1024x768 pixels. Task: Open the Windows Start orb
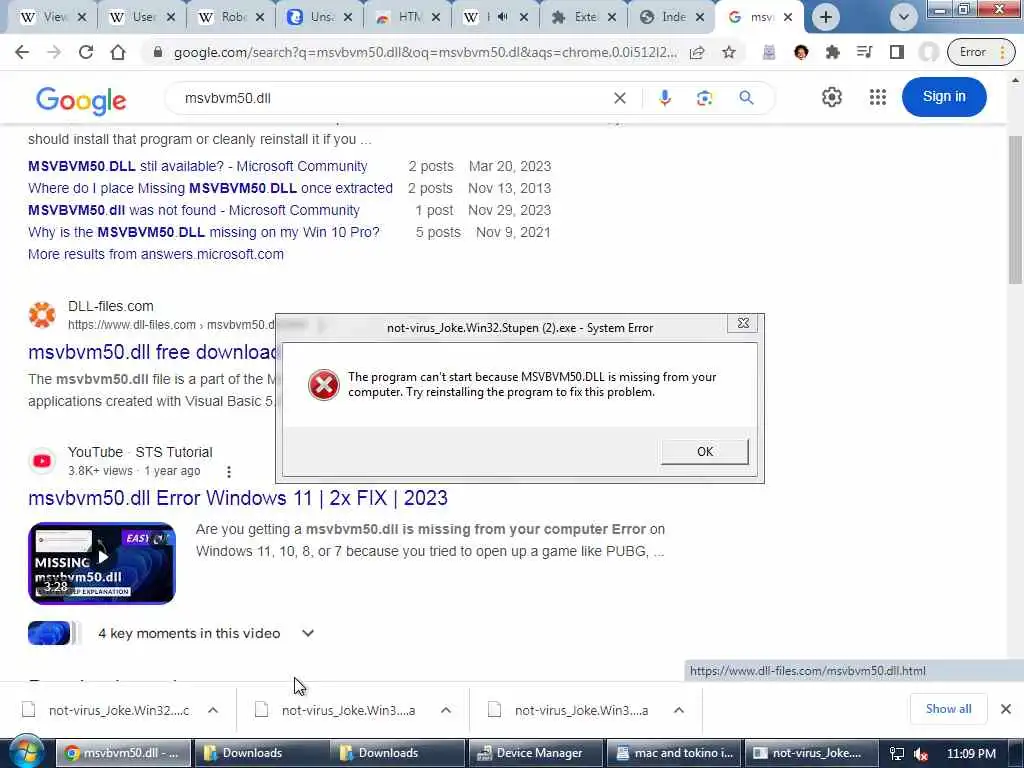coord(27,752)
